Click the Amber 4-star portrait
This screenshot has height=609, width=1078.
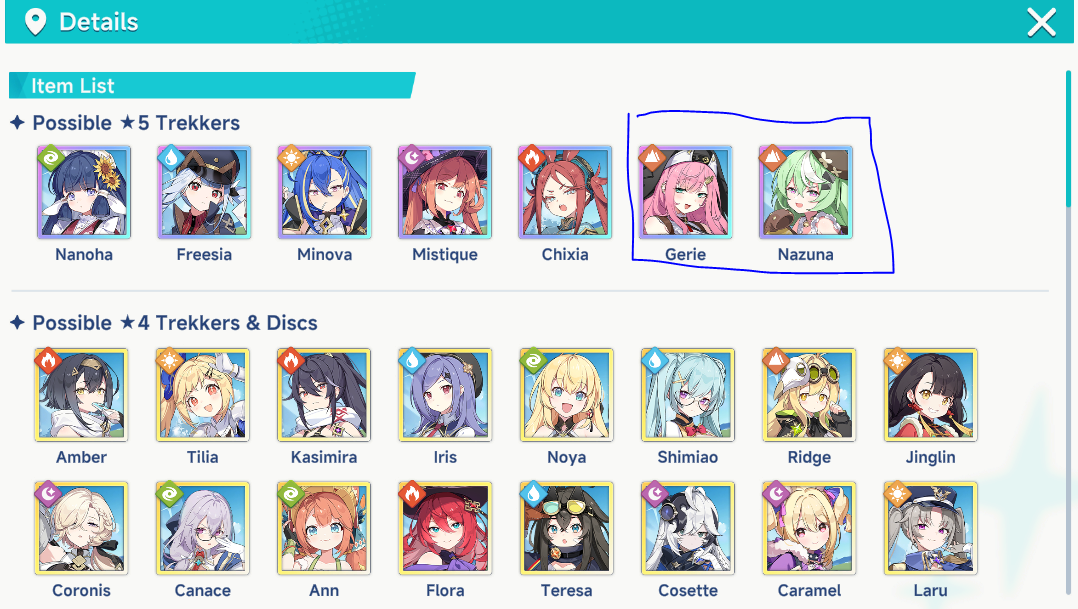pyautogui.click(x=81, y=395)
